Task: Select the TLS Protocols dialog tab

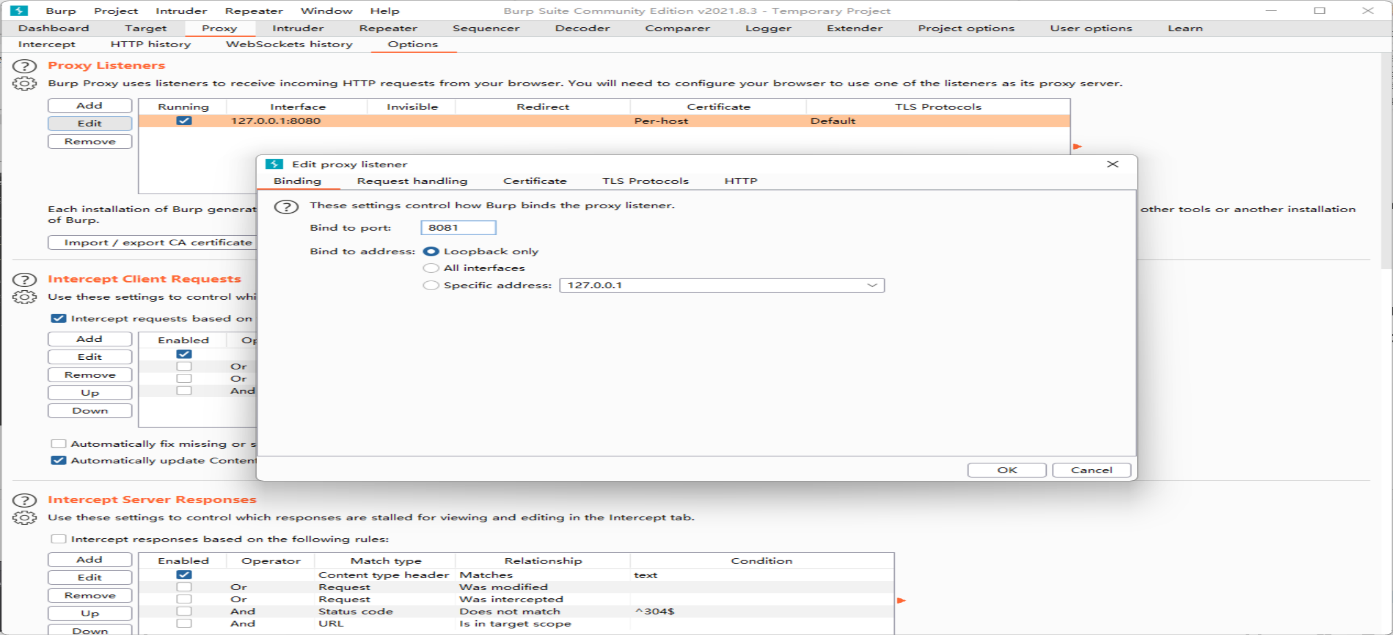Action: tap(645, 181)
